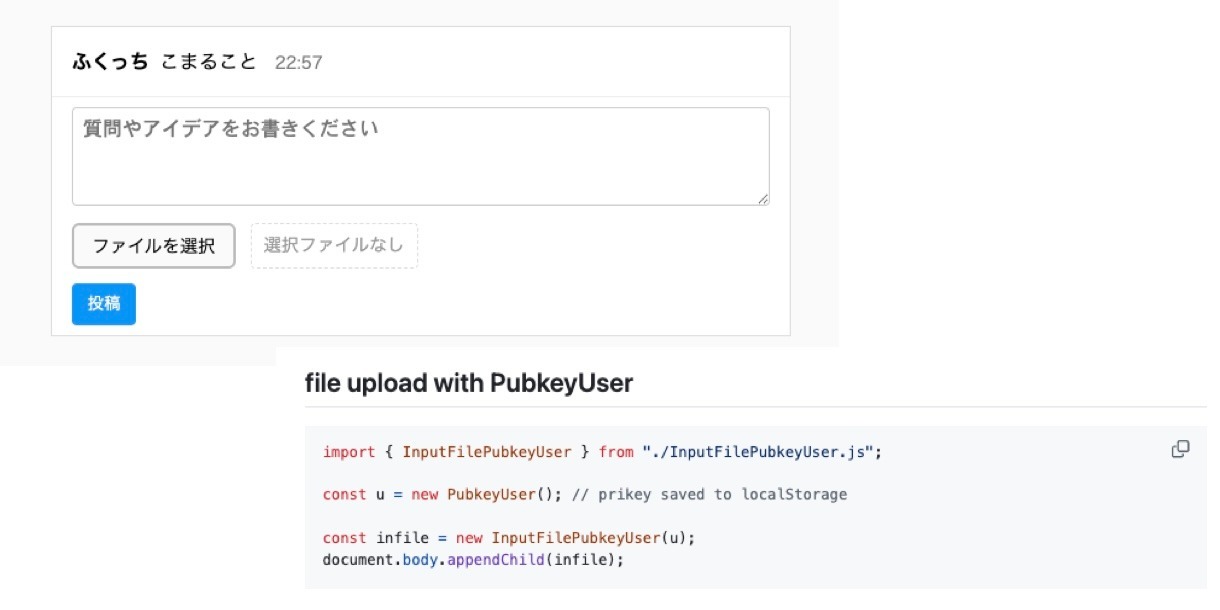Grab the text area resize handle
This screenshot has width=1220, height=610.
[x=763, y=199]
